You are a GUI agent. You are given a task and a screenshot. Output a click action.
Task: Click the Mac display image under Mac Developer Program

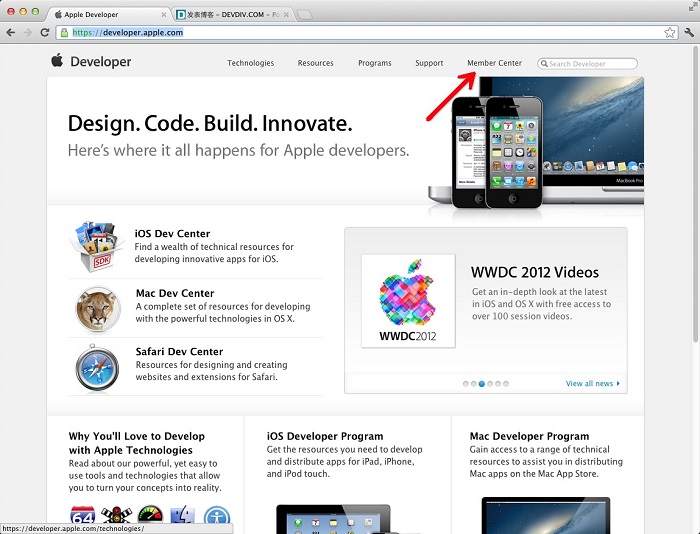coord(546,515)
